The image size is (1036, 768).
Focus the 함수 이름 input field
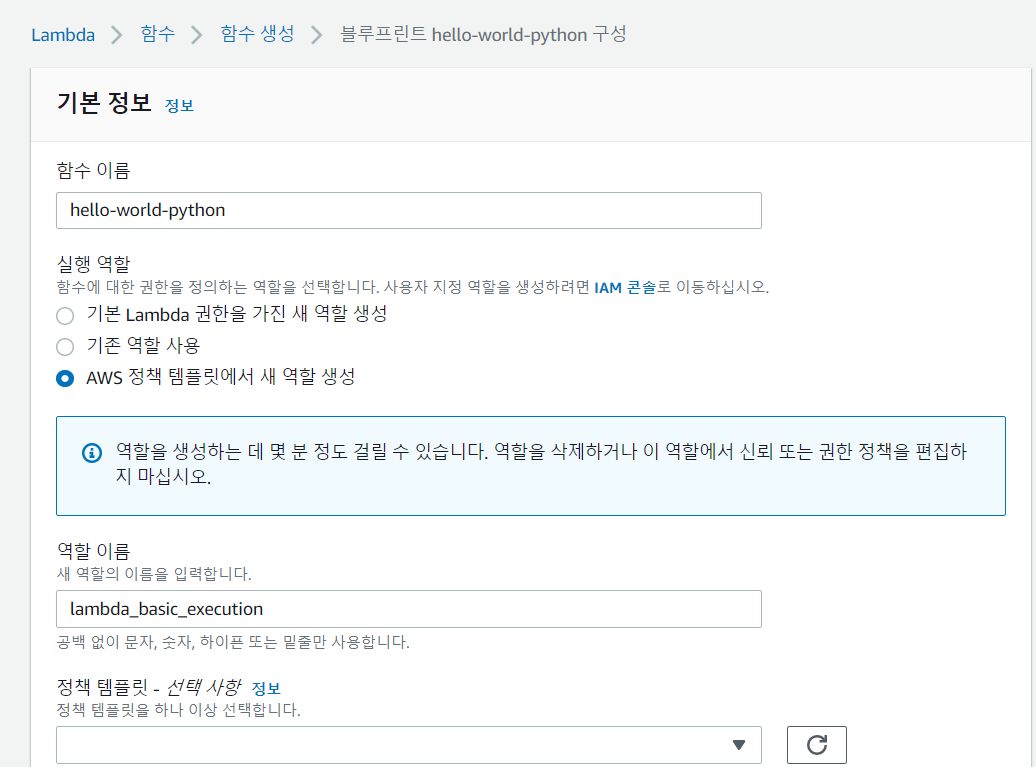point(409,210)
